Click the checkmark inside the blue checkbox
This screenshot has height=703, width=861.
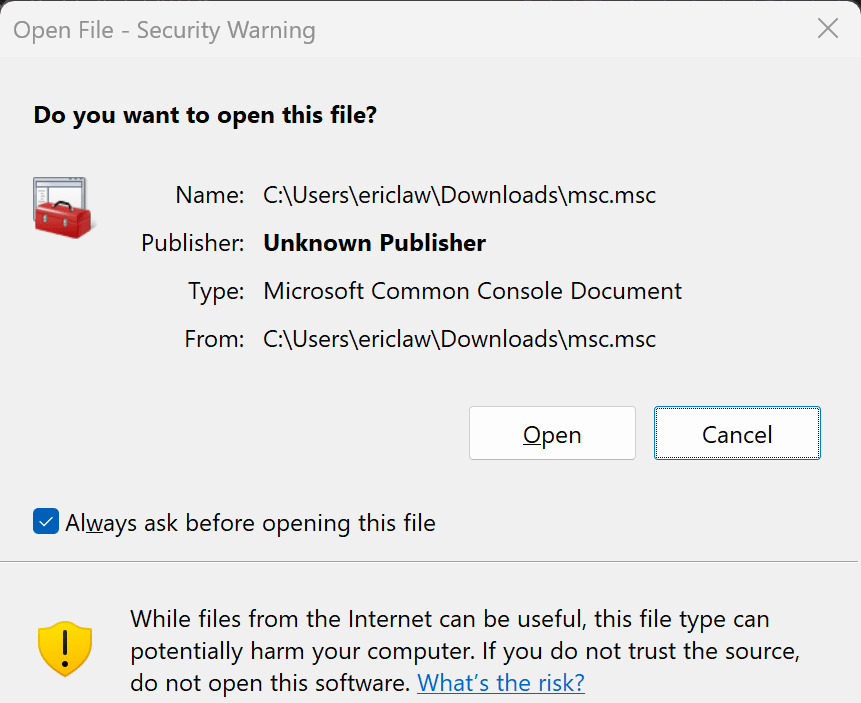46,521
